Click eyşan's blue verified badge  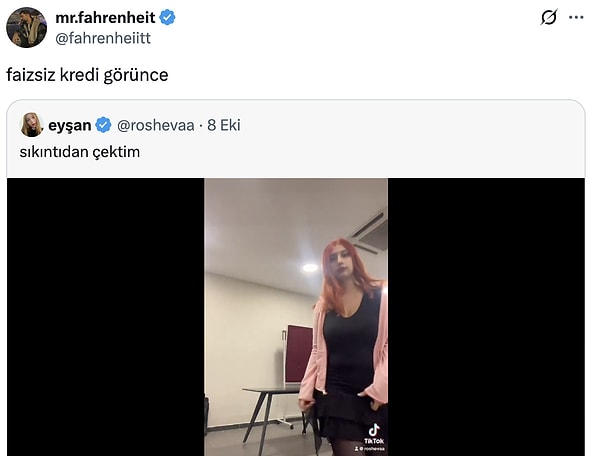pyautogui.click(x=103, y=125)
